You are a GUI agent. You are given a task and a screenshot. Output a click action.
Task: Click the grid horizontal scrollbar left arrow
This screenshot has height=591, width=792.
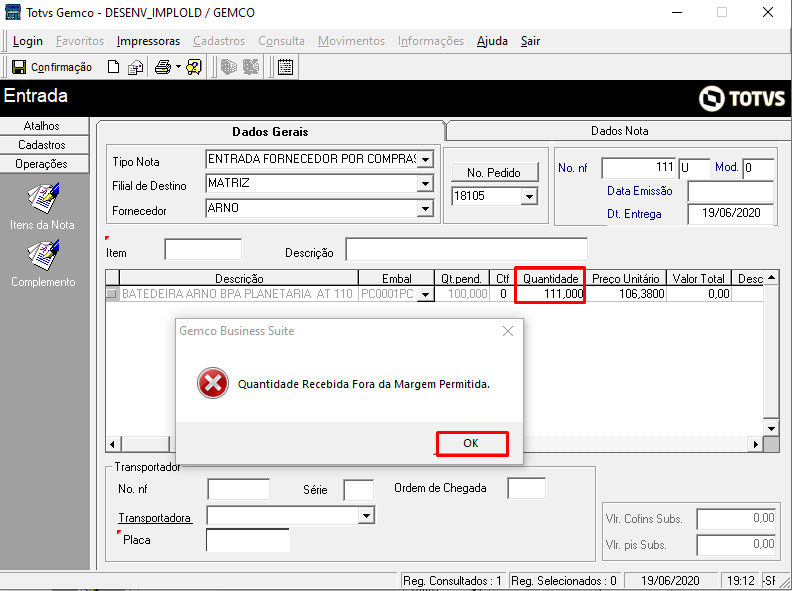[112, 444]
